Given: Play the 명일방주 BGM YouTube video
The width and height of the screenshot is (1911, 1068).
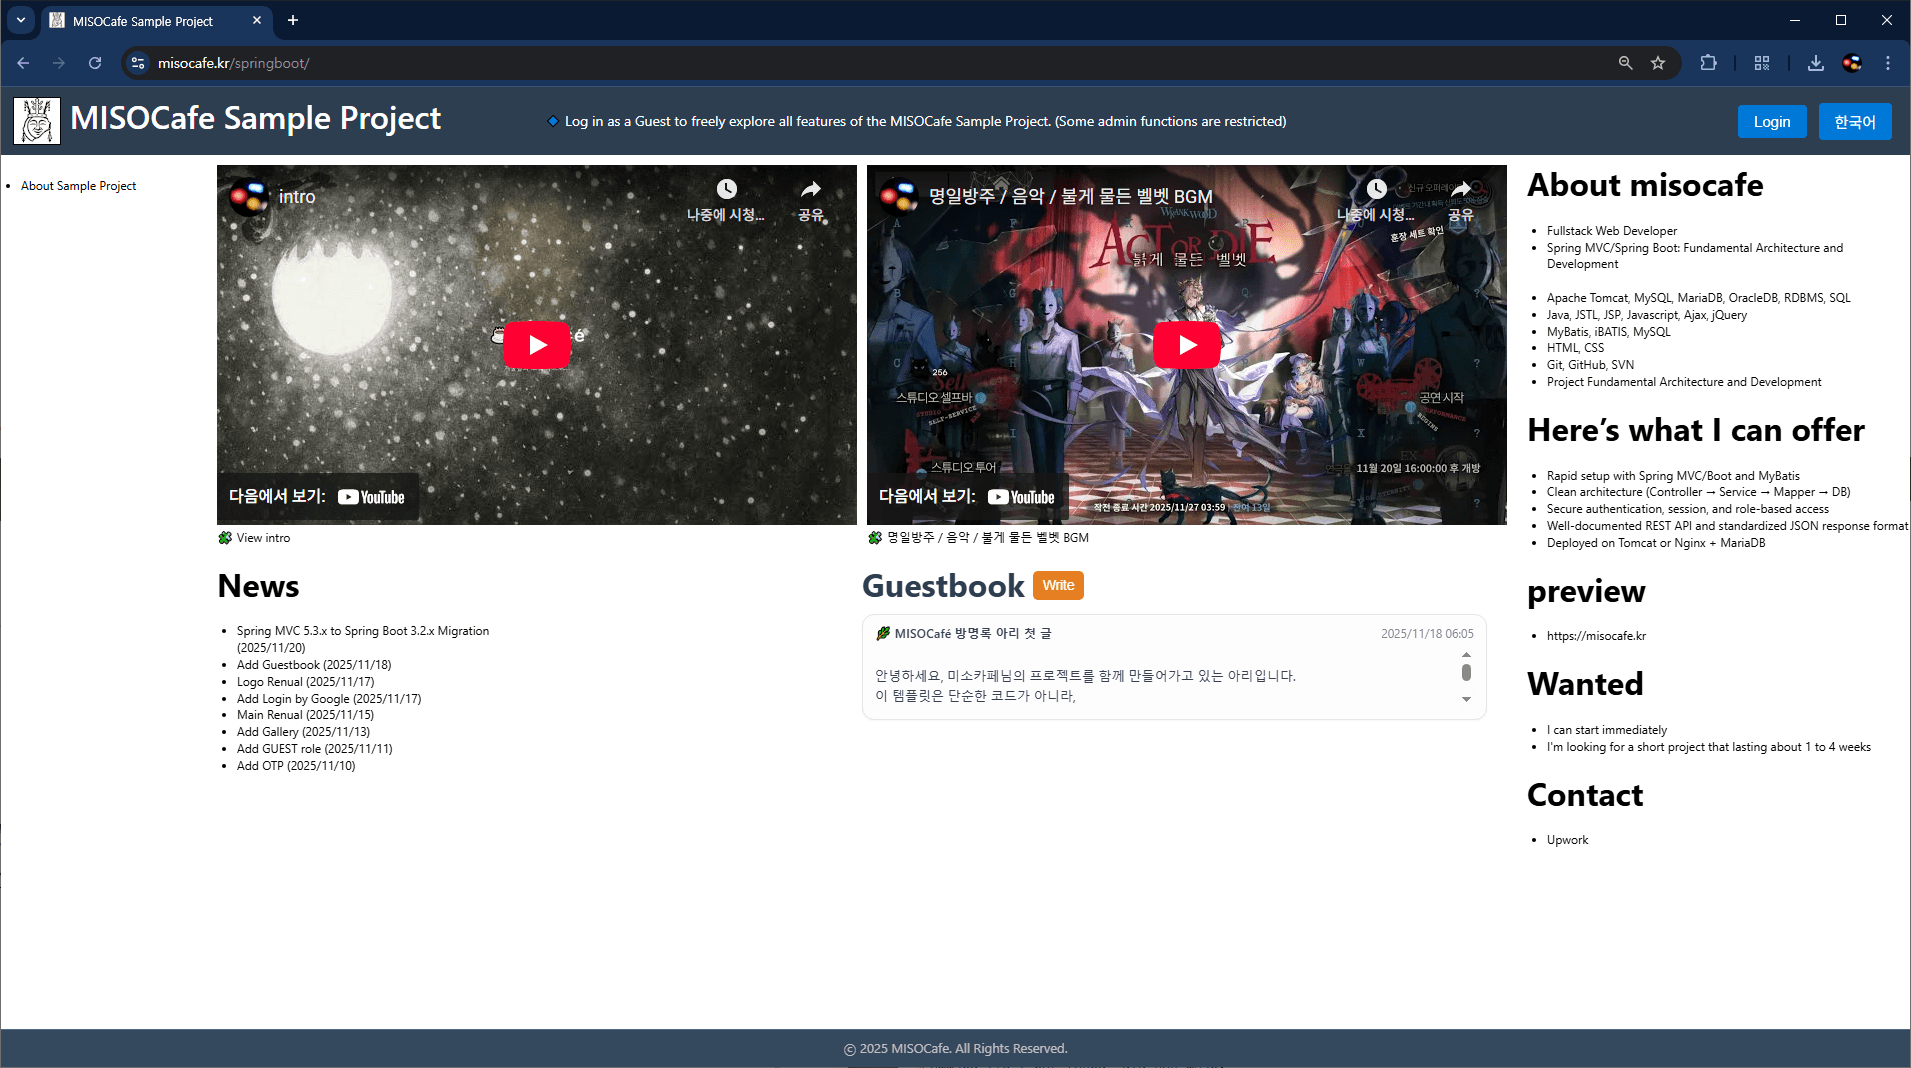Looking at the screenshot, I should [x=1186, y=345].
